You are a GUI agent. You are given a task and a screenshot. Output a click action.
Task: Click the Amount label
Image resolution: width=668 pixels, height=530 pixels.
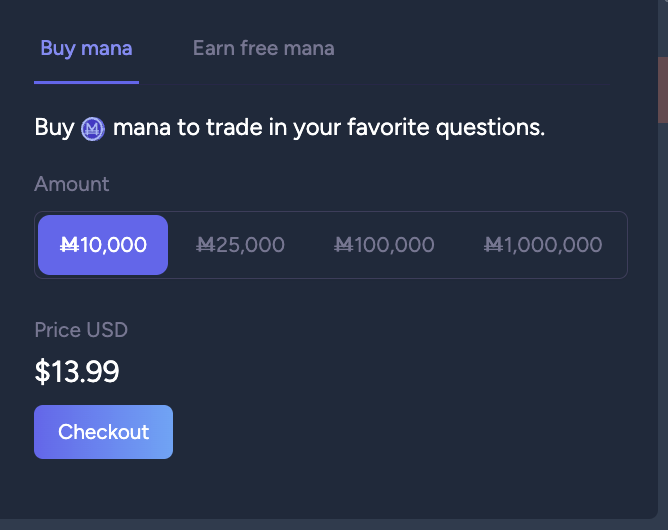(x=72, y=184)
